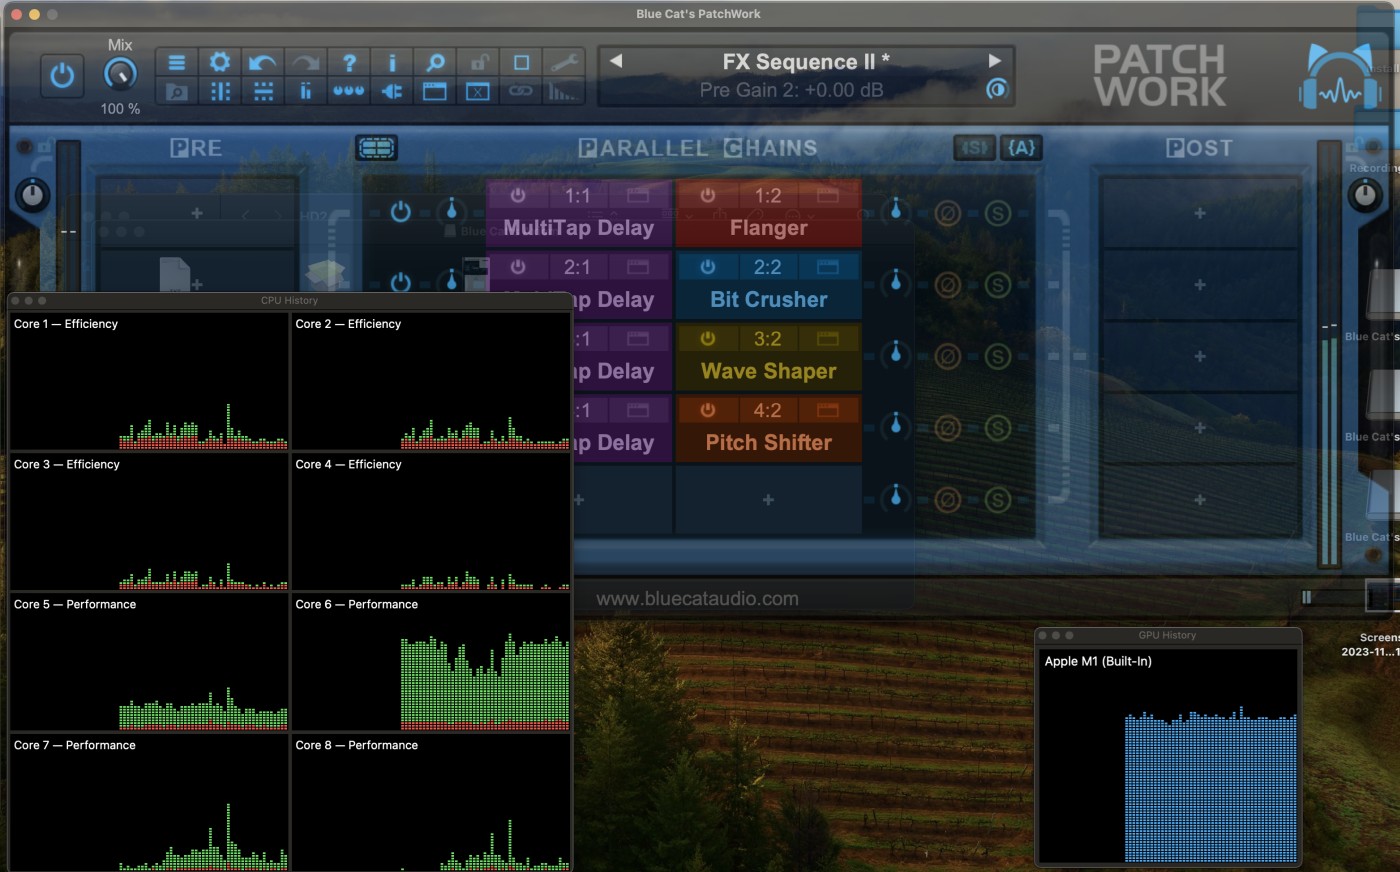Screen dimensions: 1400x872
Task: Select the next preset arrow
Action: pyautogui.click(x=995, y=61)
